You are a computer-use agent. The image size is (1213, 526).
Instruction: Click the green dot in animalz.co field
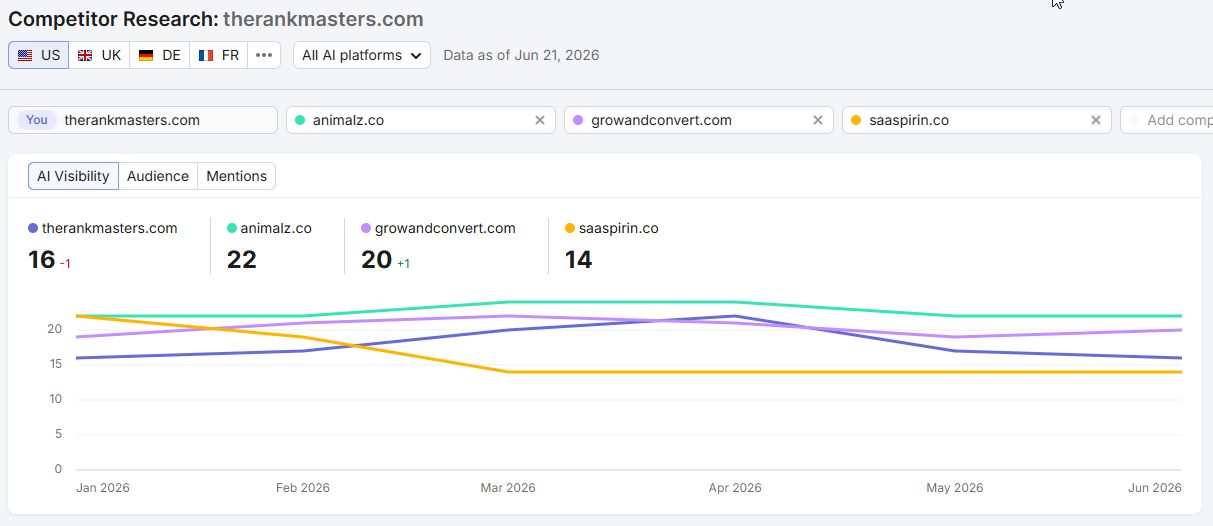299,120
